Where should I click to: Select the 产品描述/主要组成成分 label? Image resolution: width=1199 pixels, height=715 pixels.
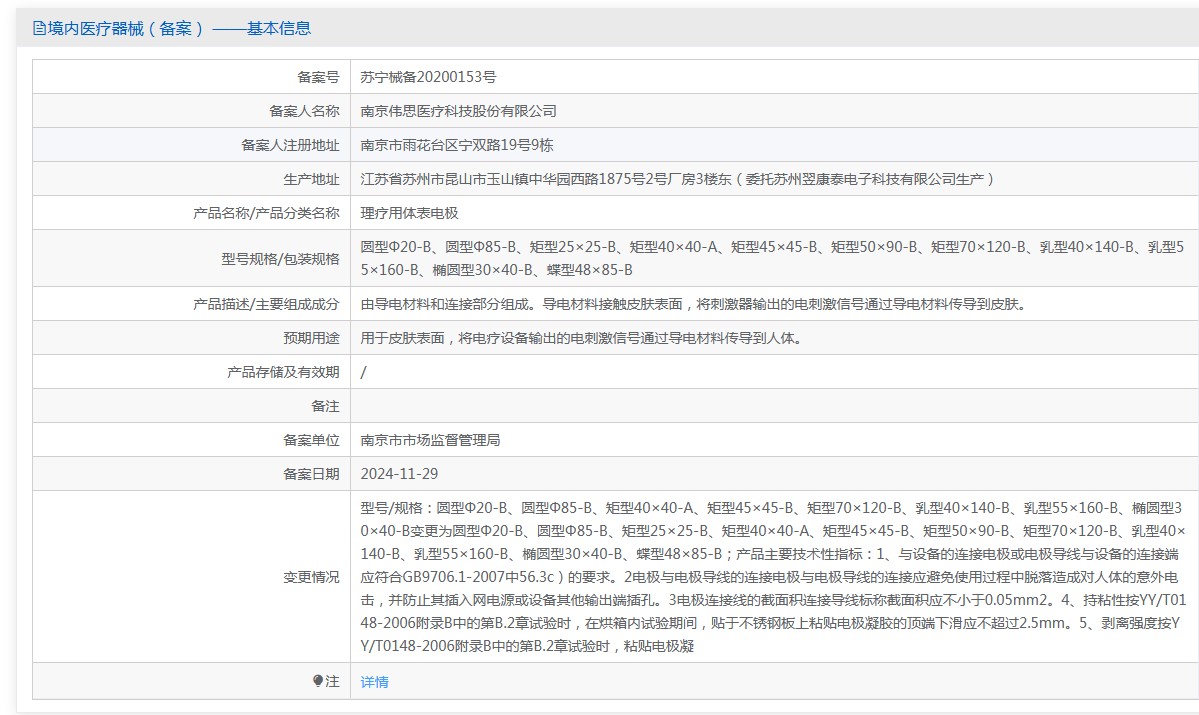(x=266, y=304)
